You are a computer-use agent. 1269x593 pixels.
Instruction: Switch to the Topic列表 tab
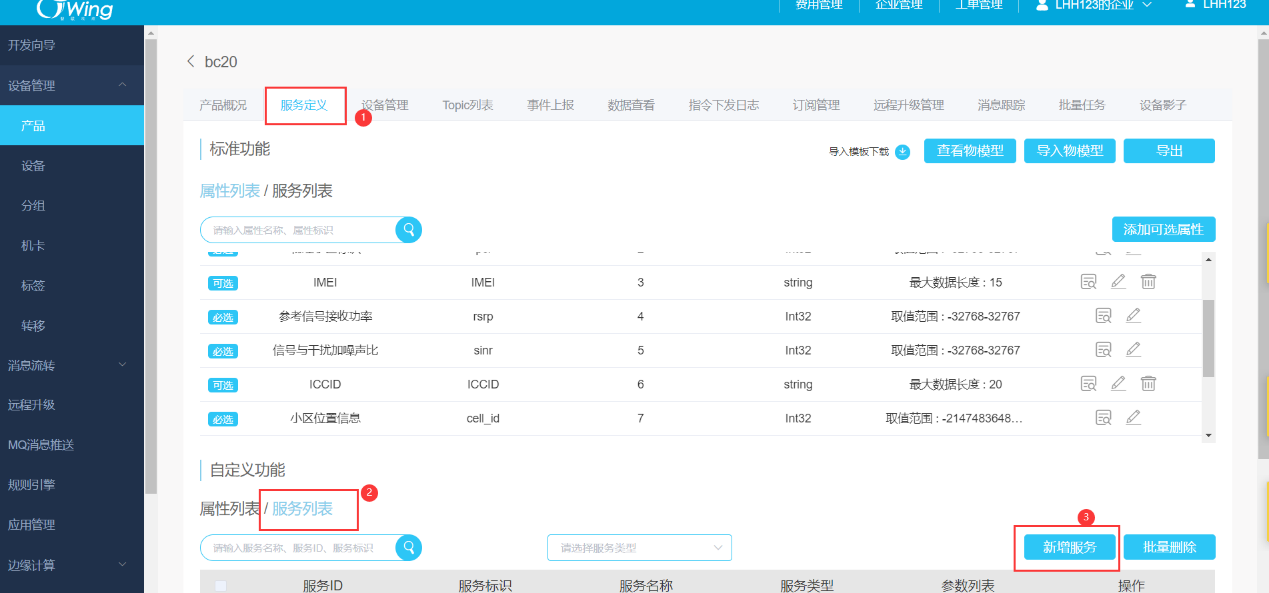point(468,105)
